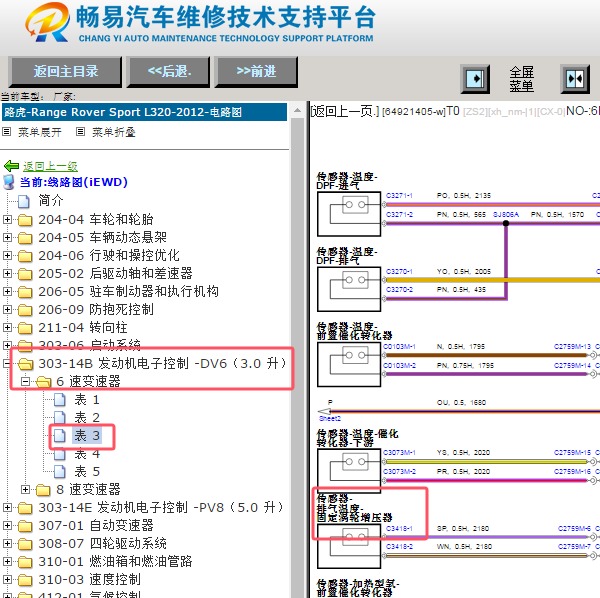Click folder icon of 211-04 转向柱
Image resolution: width=600 pixels, height=598 pixels.
point(25,328)
